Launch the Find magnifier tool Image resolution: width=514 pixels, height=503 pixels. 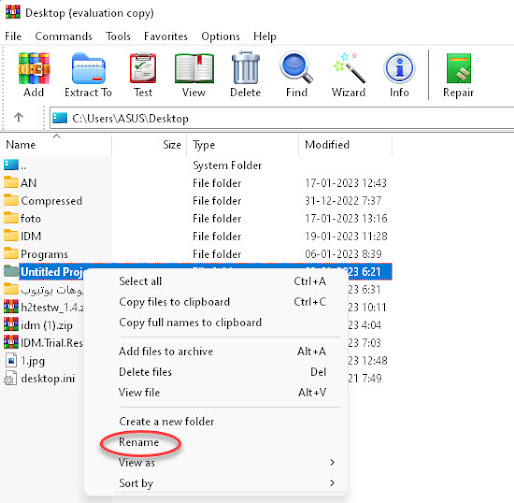296,68
